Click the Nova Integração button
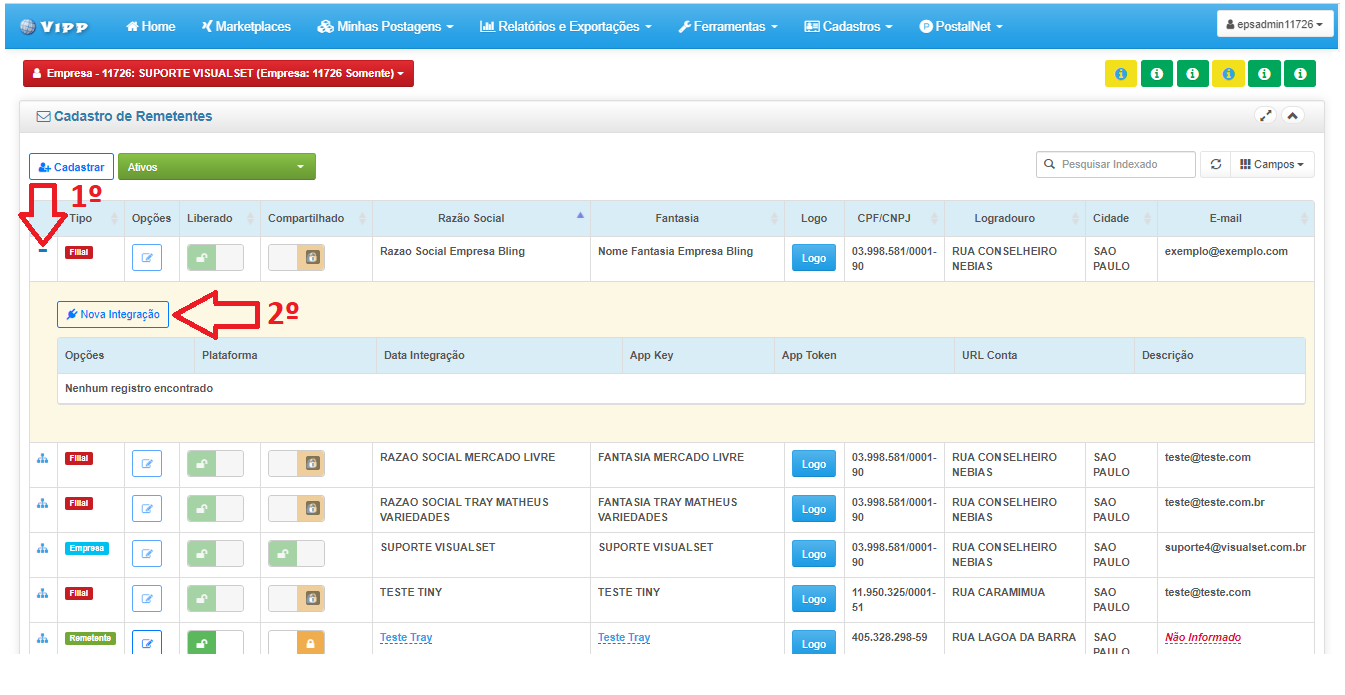 113,314
